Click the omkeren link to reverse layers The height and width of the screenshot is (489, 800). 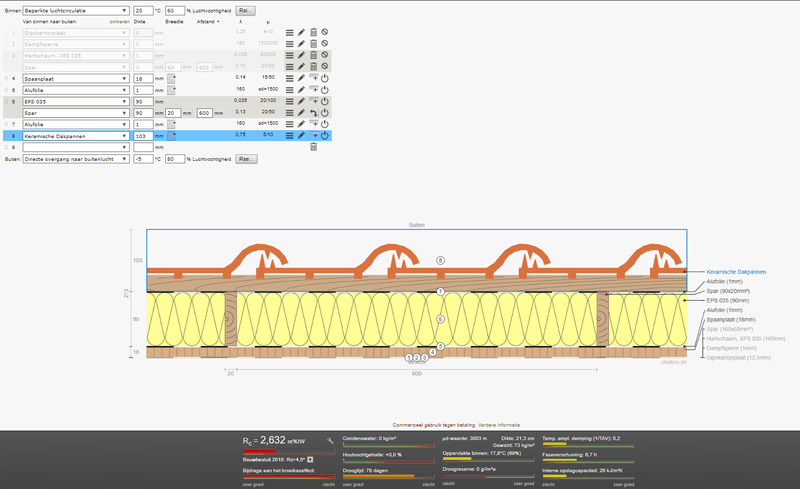[x=119, y=21]
